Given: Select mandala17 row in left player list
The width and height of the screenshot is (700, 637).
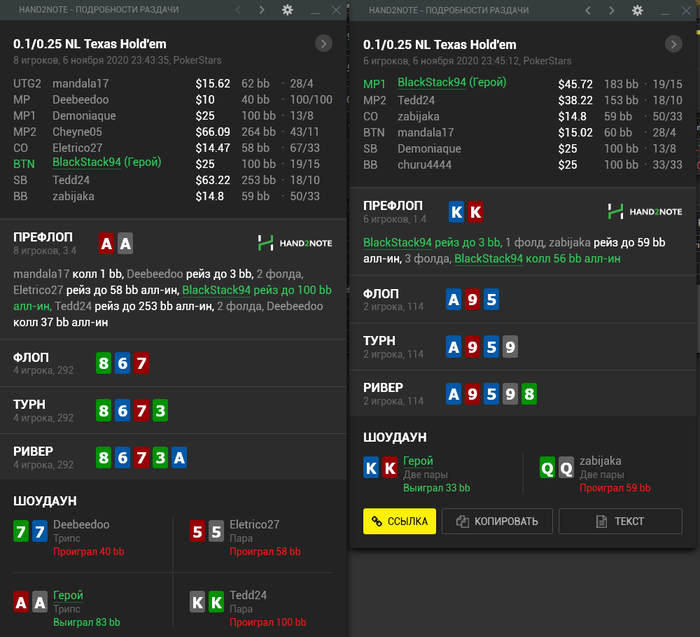Looking at the screenshot, I should click(x=173, y=83).
